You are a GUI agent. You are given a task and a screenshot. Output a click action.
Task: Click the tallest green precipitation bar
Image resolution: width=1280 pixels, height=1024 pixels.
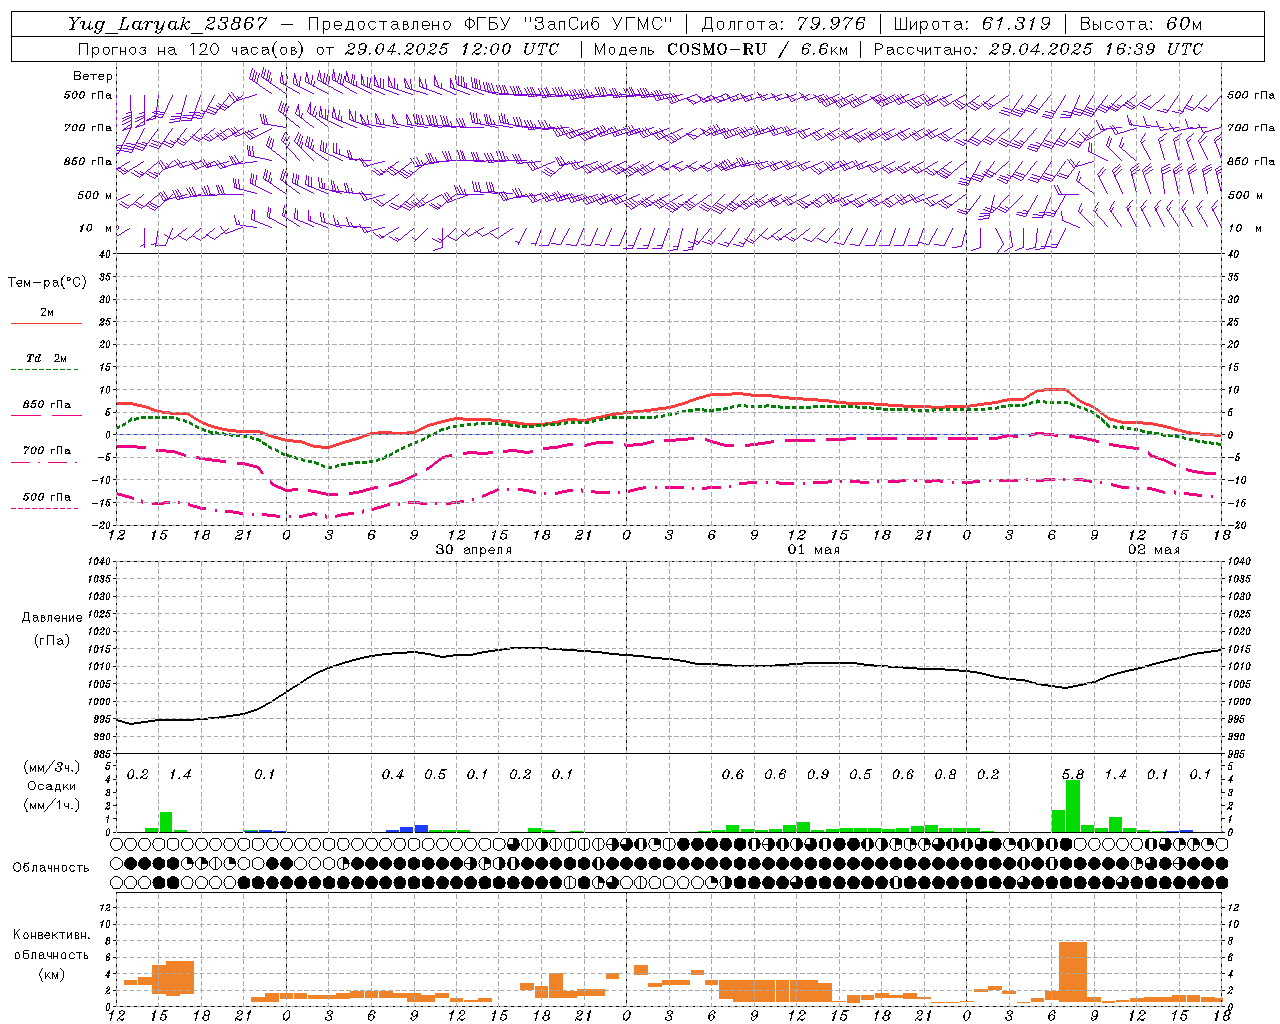(1073, 806)
